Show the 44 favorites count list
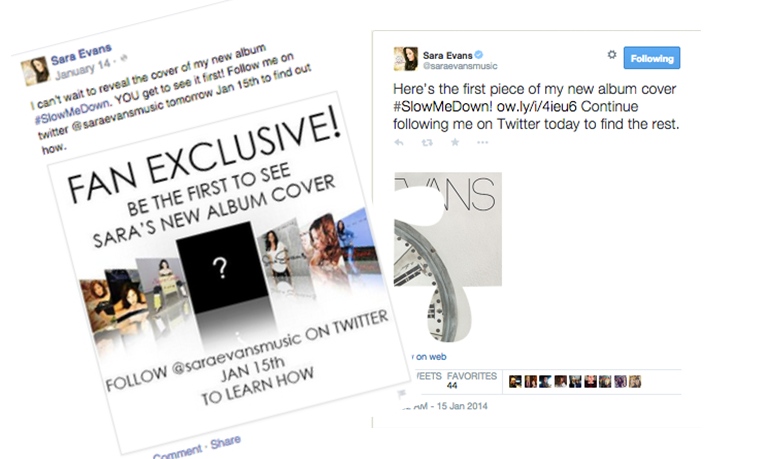Screen dimensions: 768x459 (471, 381)
